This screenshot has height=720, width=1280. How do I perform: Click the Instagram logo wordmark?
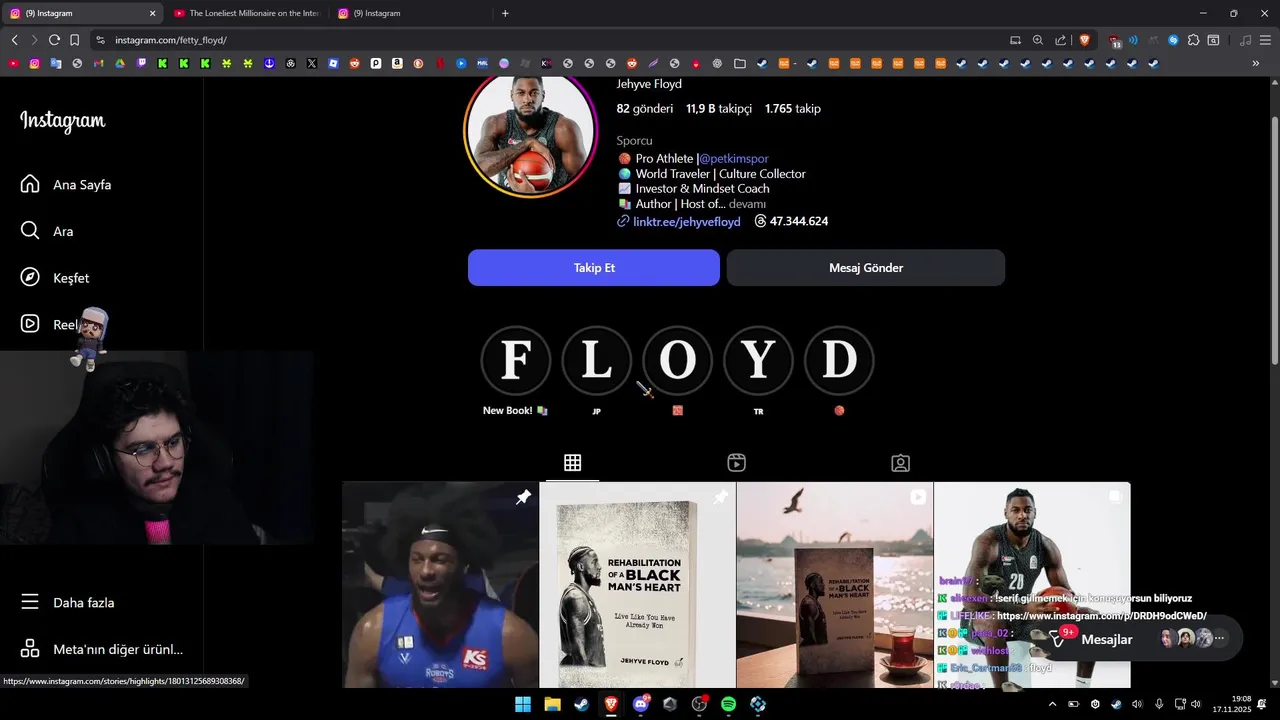[62, 121]
